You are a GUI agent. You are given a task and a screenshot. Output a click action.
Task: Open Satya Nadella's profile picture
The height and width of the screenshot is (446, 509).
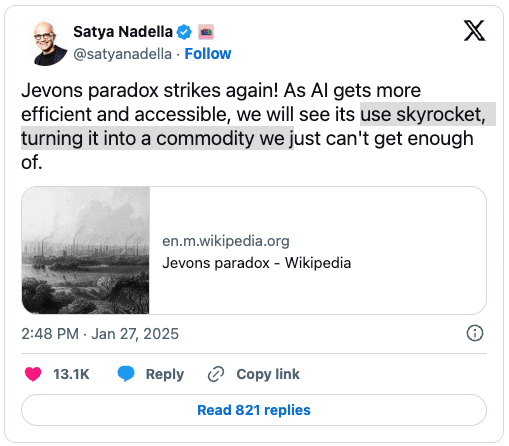(x=47, y=44)
